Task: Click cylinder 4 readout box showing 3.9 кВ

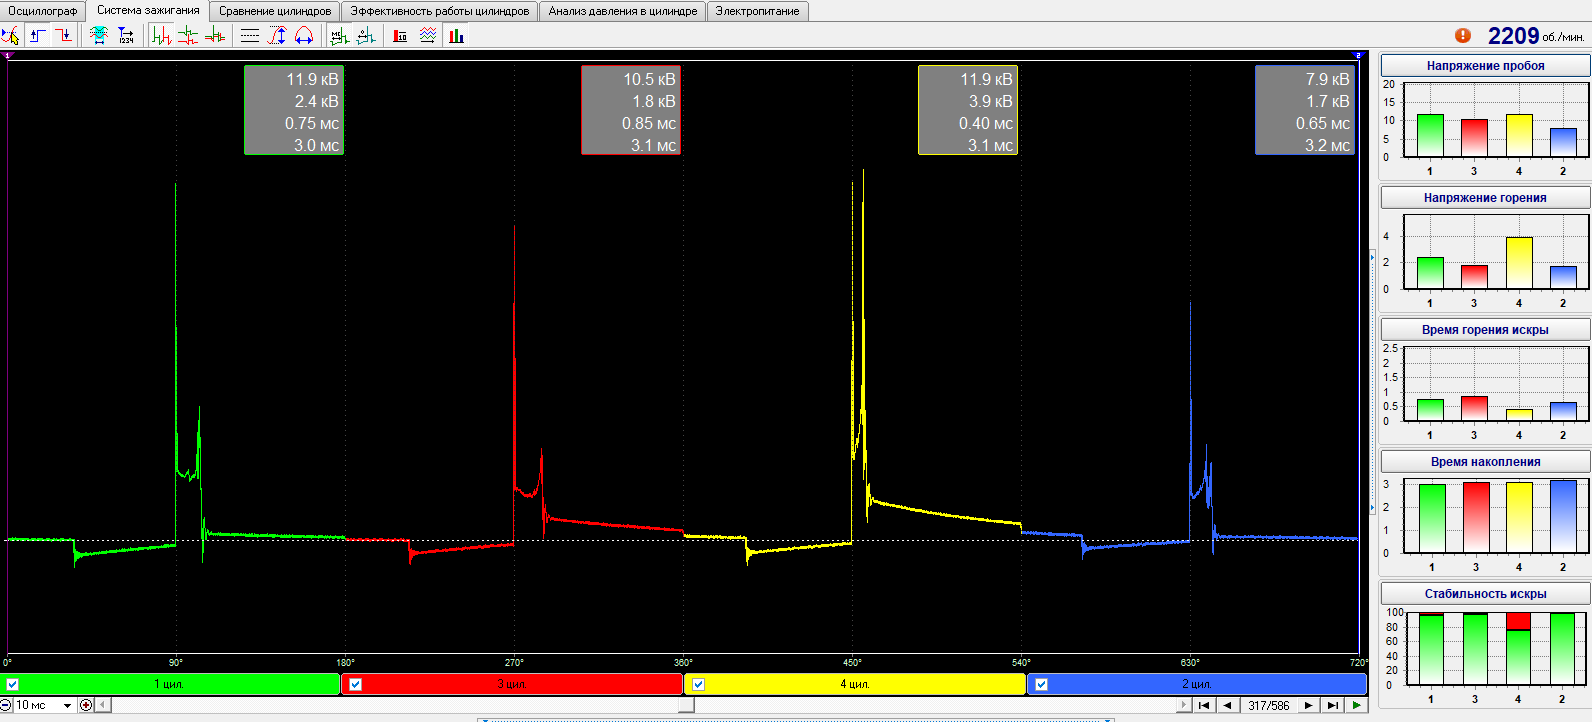Action: (x=968, y=110)
